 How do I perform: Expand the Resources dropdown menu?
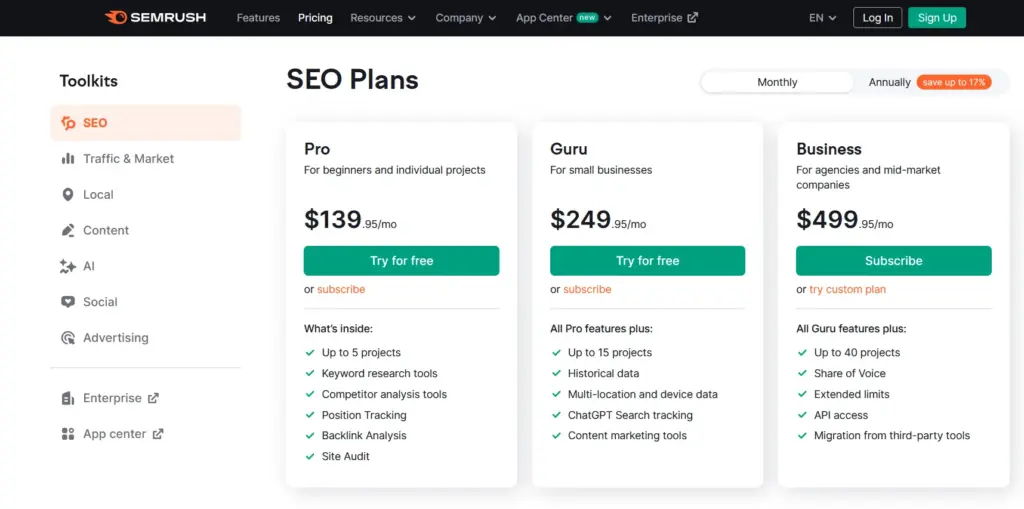pos(383,18)
